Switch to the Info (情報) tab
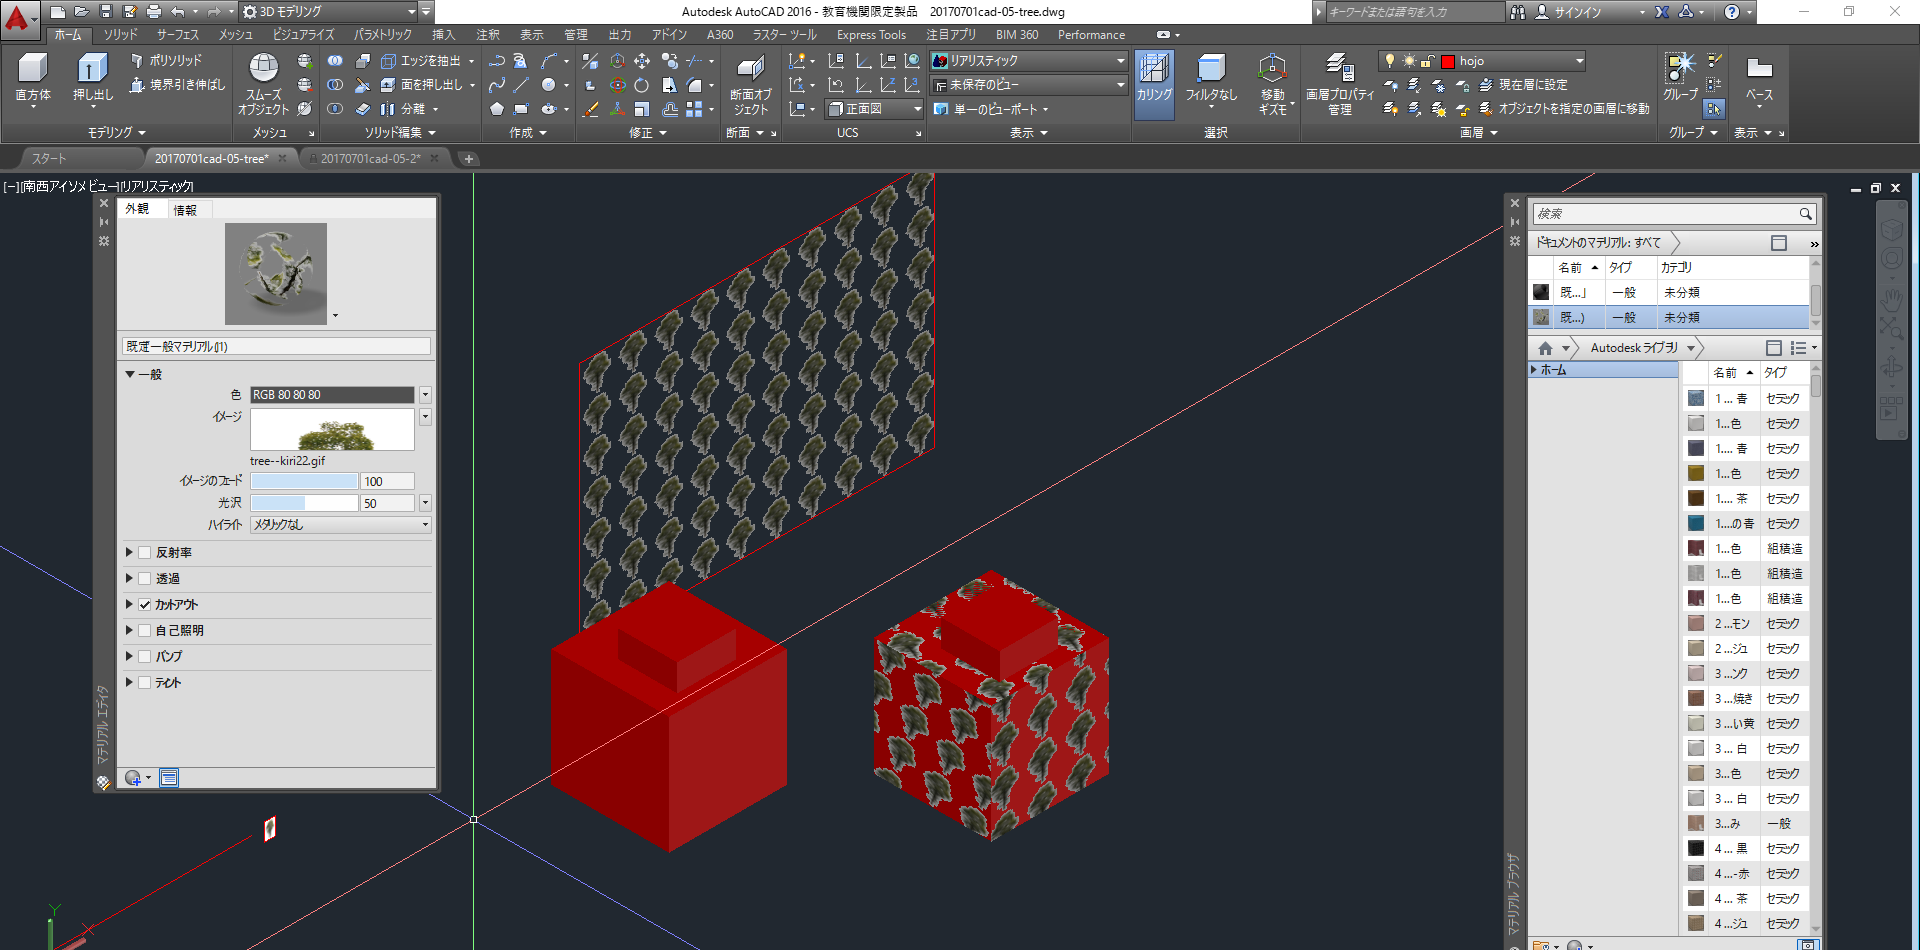This screenshot has height=950, width=1920. [x=185, y=210]
